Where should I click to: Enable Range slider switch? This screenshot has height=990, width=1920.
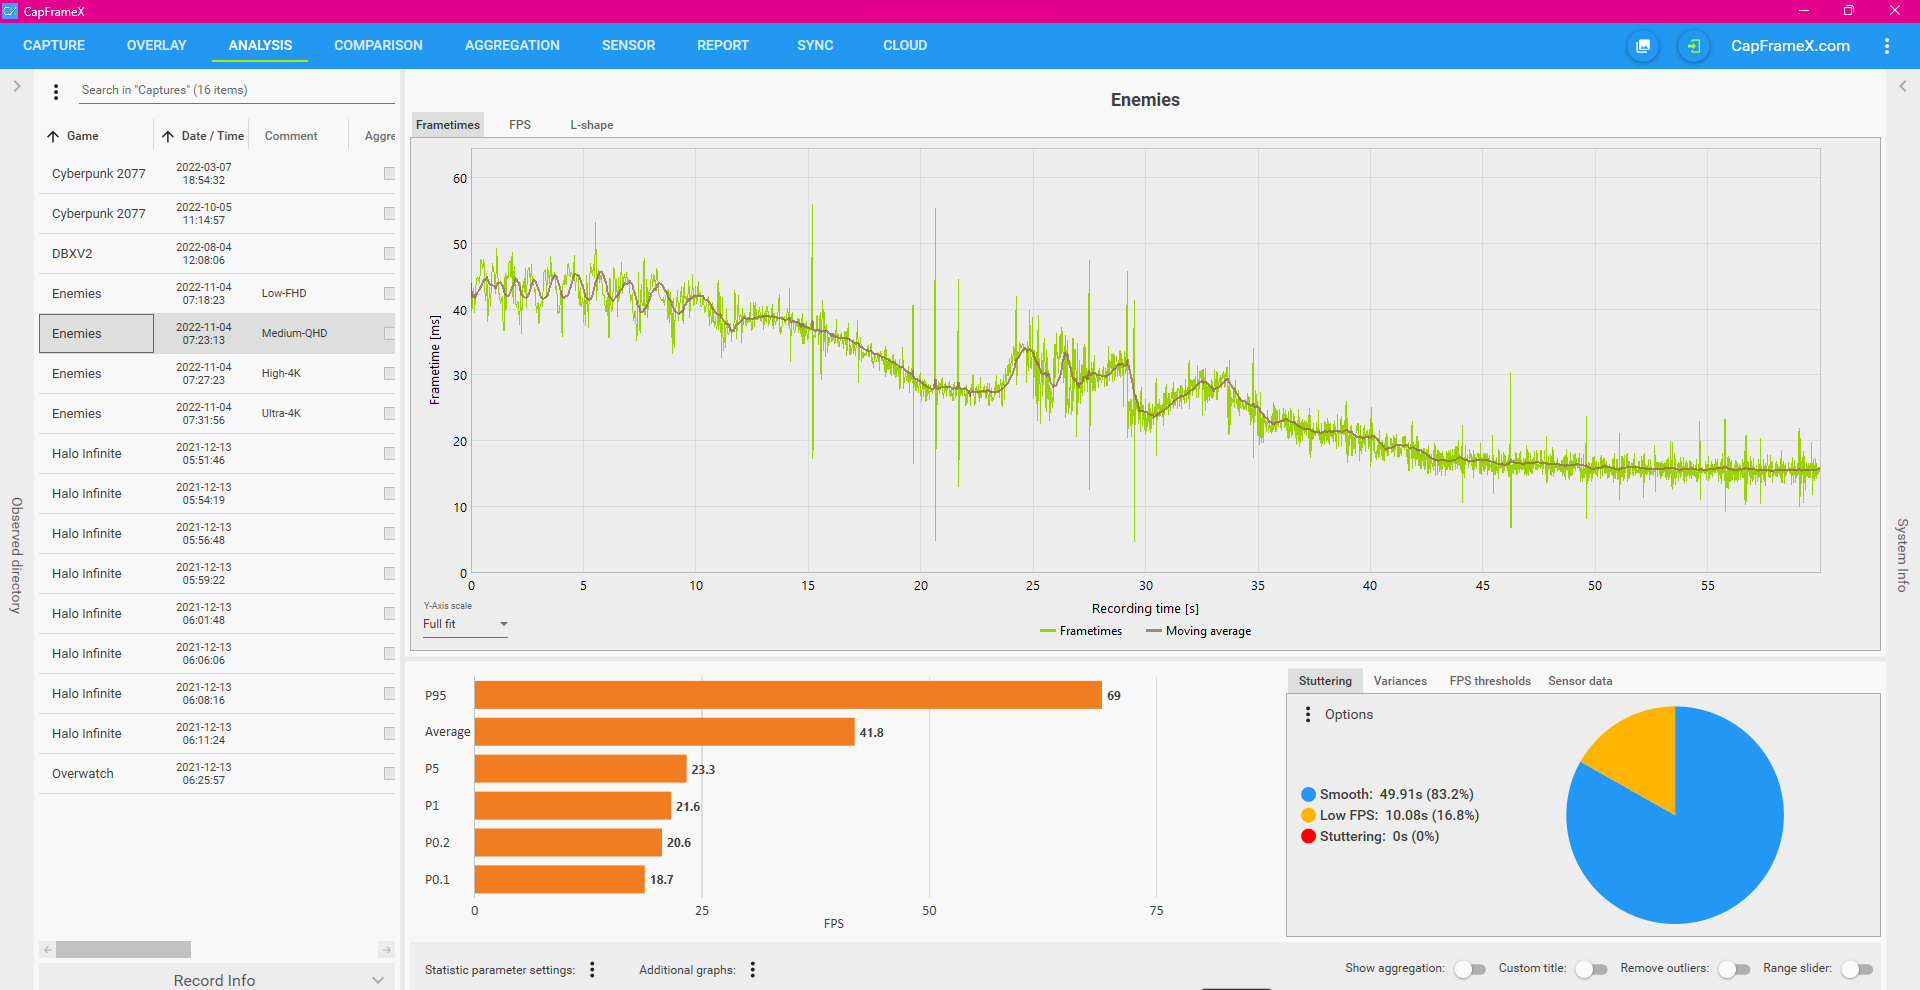[1856, 969]
